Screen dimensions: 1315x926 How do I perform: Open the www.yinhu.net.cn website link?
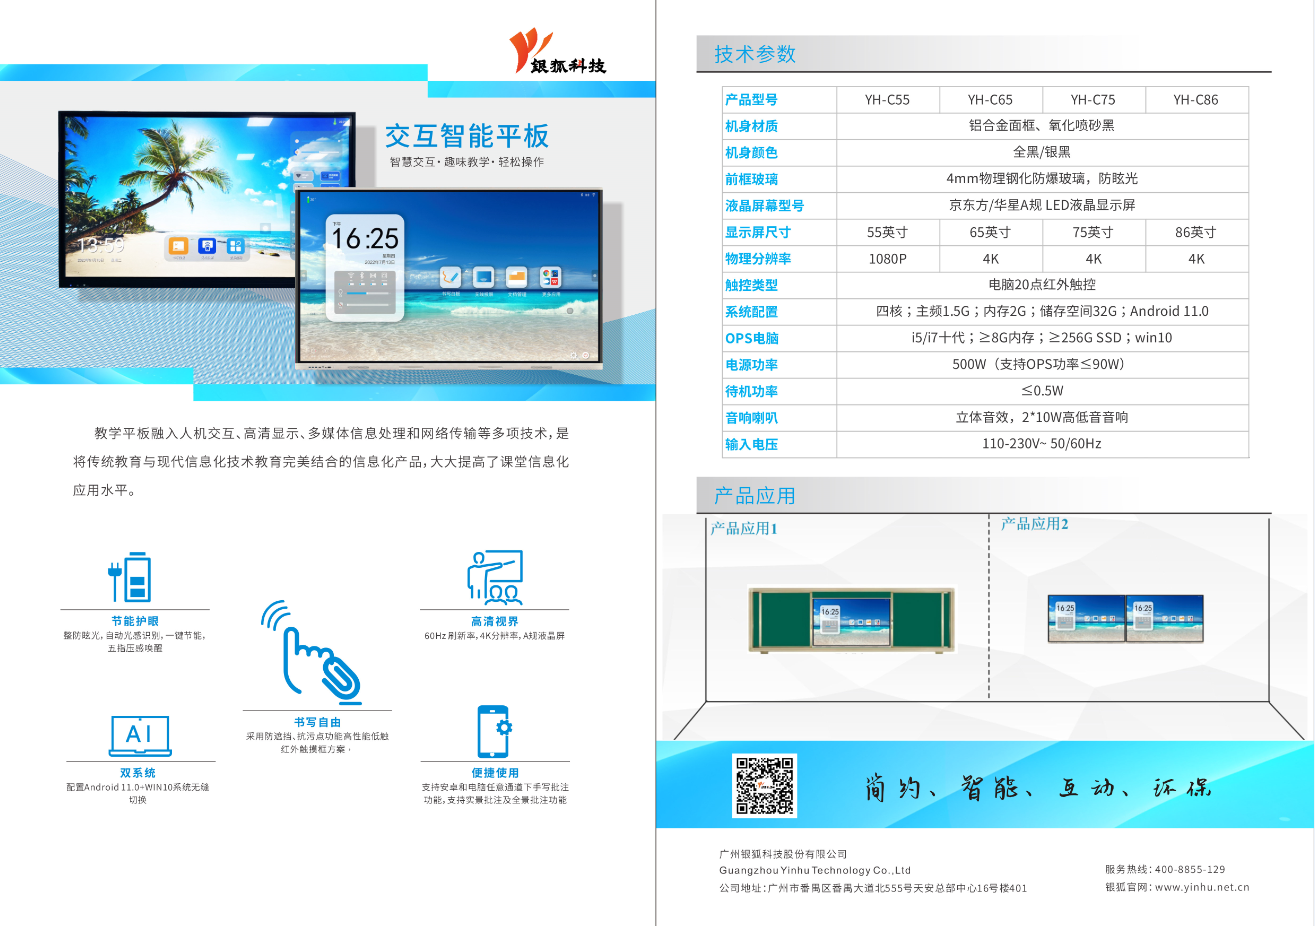(1201, 887)
